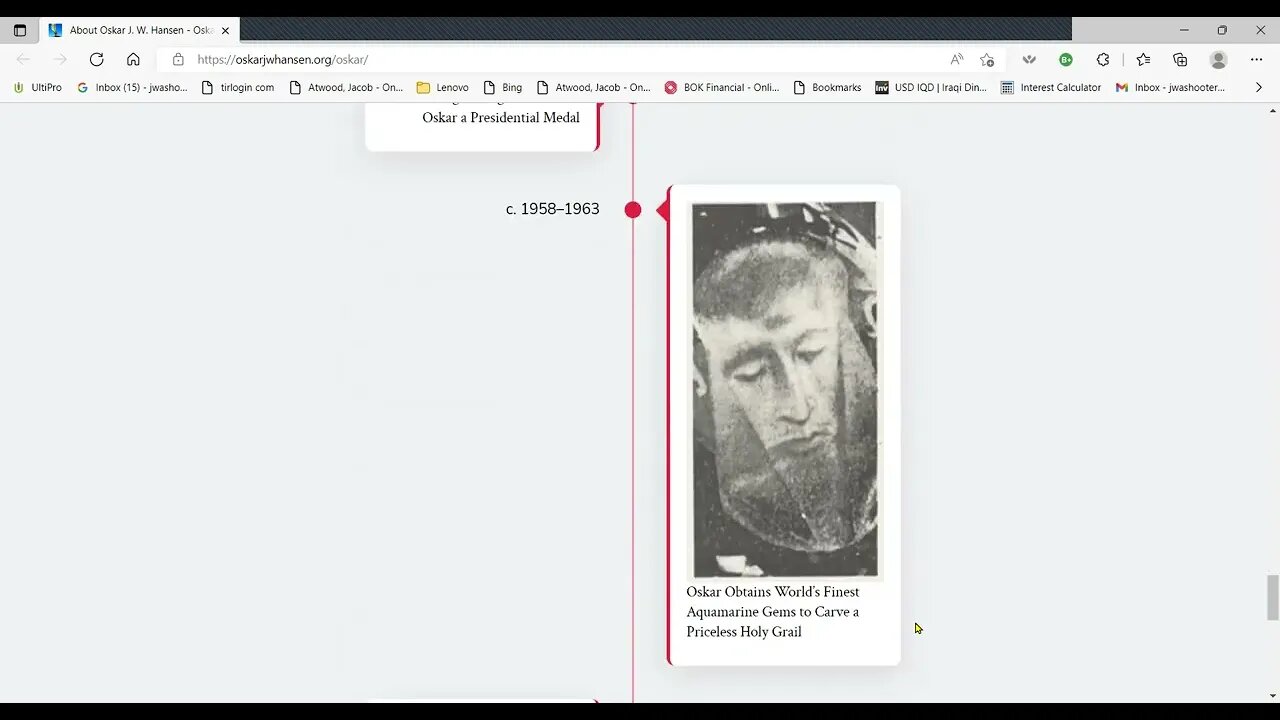The width and height of the screenshot is (1280, 720).
Task: Open the tirlogin com bookmark
Action: click(238, 87)
